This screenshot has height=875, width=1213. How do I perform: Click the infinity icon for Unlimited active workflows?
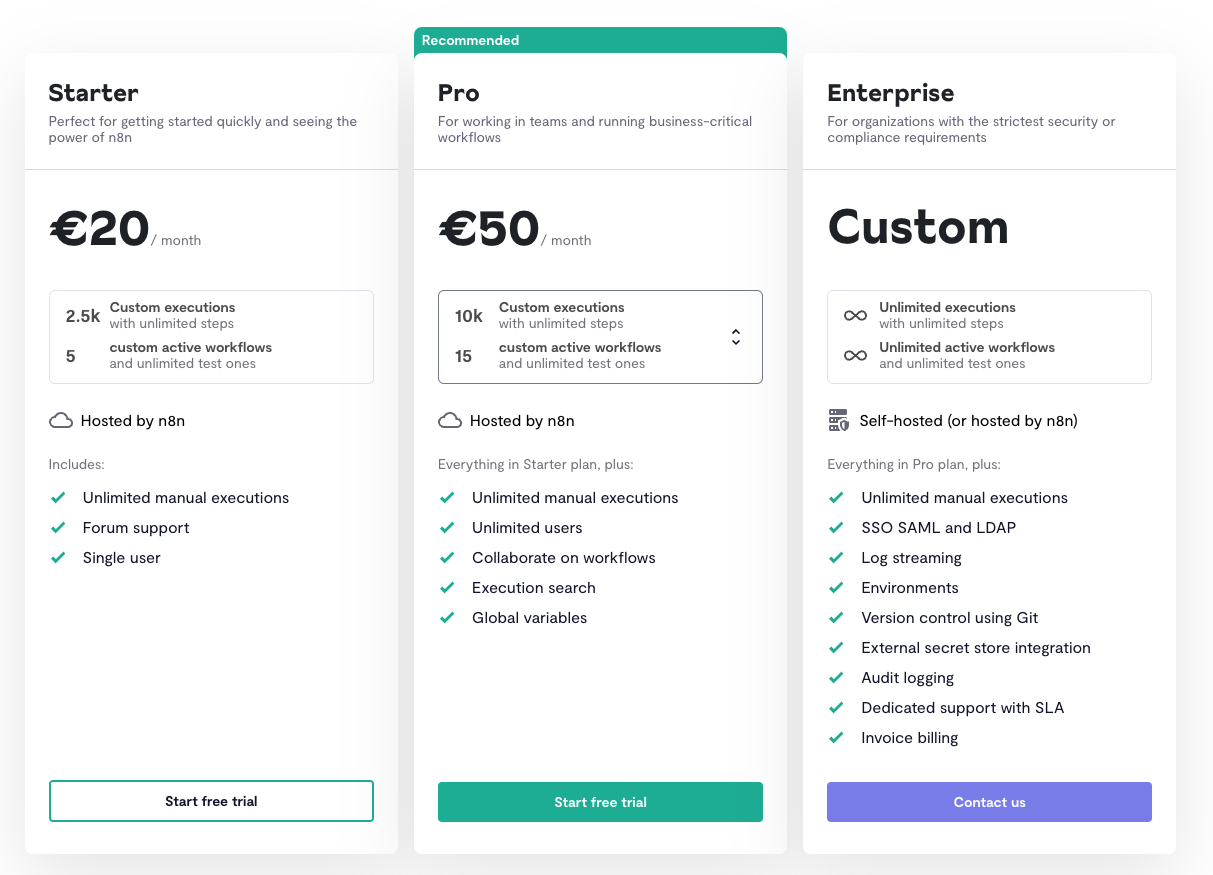coord(855,354)
